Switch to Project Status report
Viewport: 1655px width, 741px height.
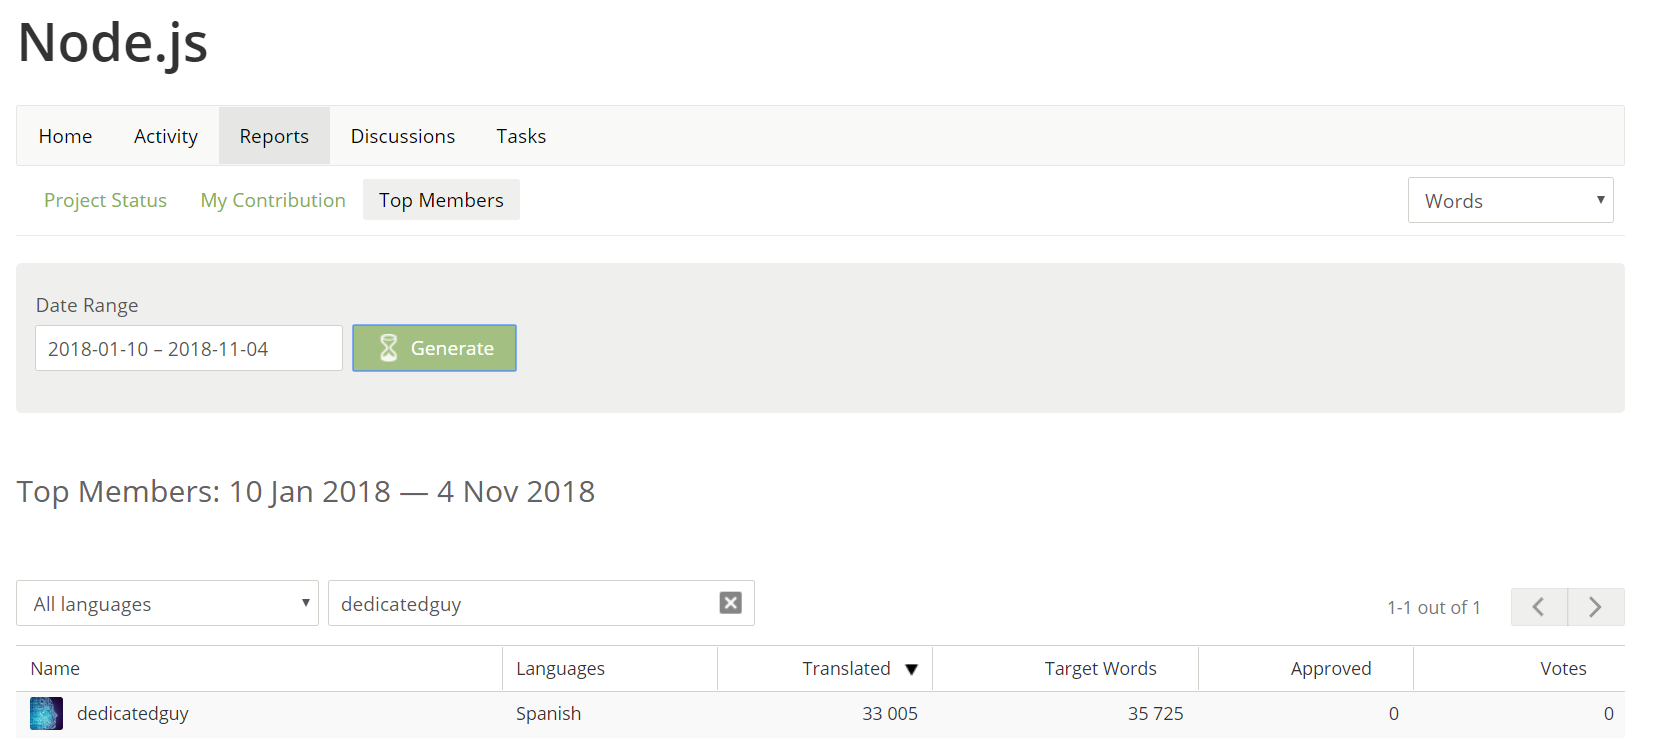coord(105,200)
